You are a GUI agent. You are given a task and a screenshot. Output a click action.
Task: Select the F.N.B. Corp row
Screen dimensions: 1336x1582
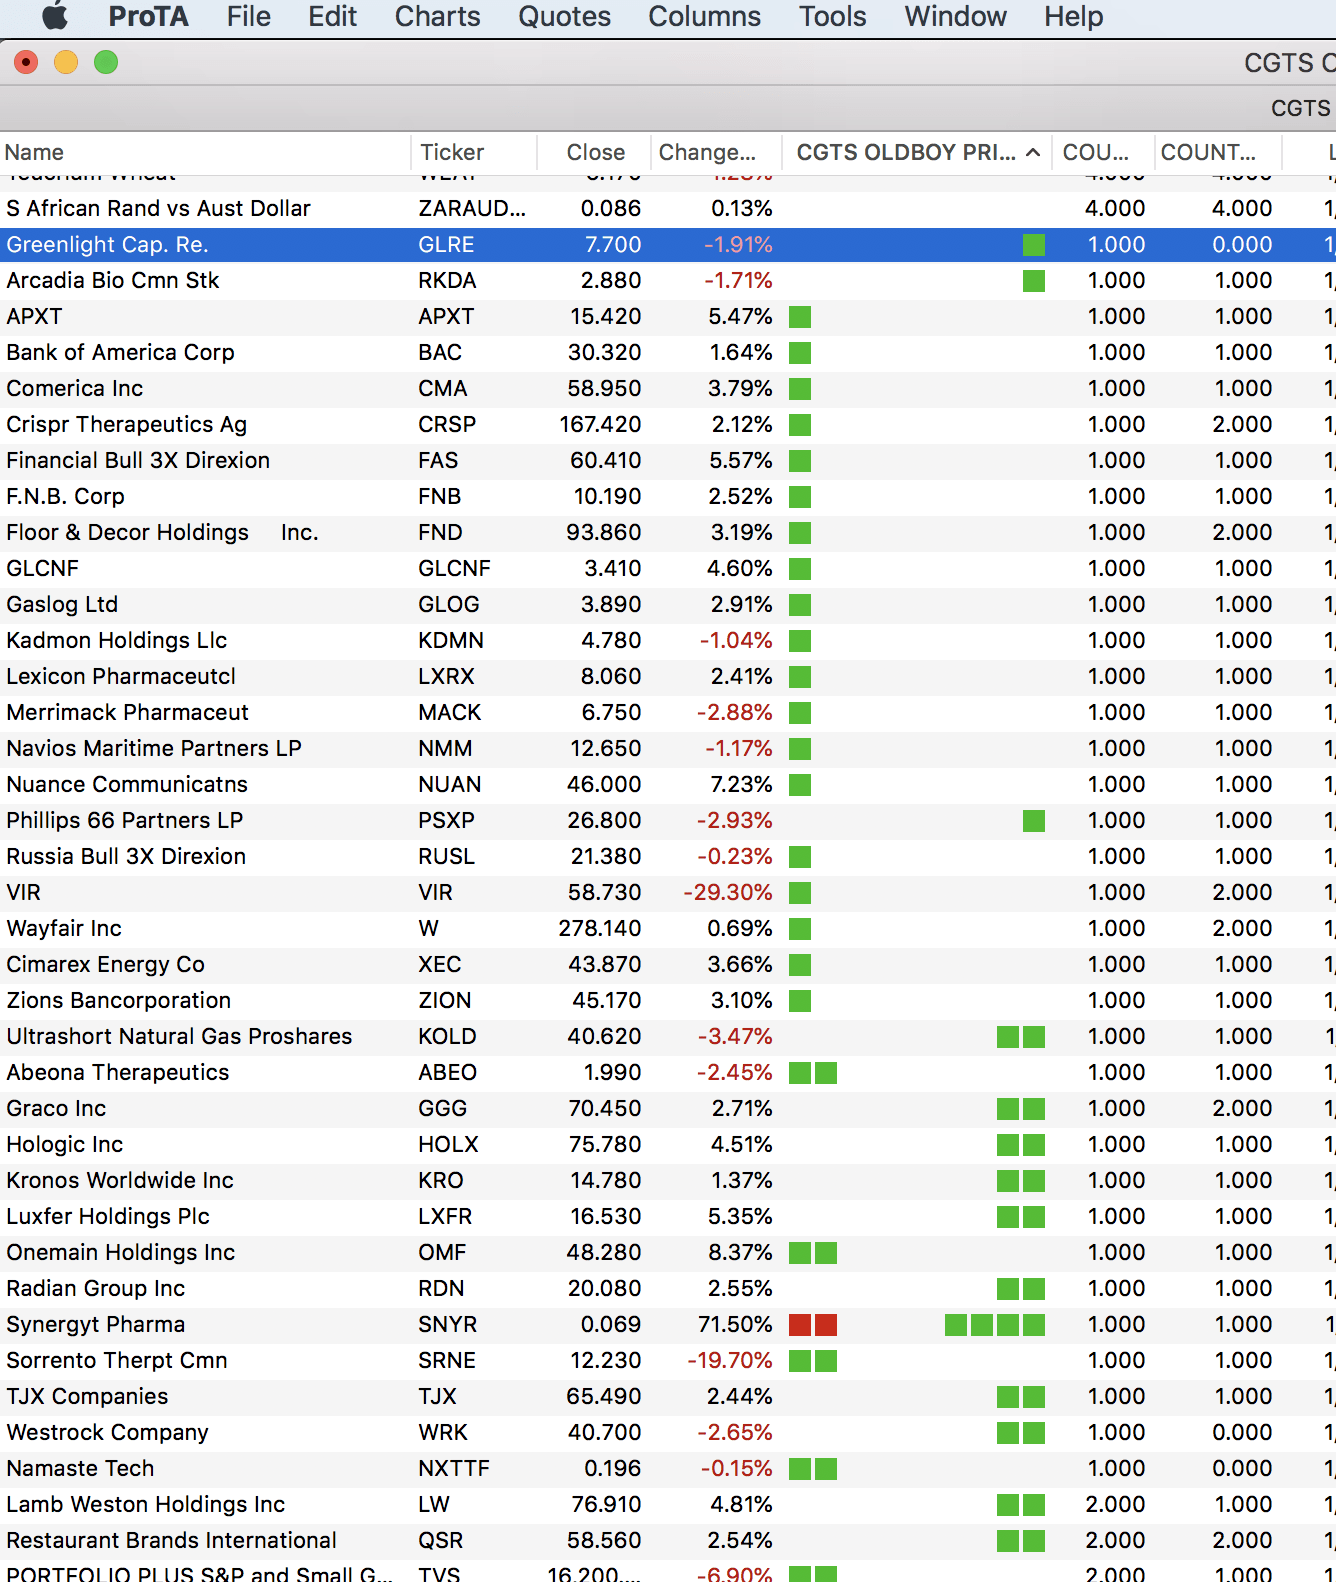[x=668, y=497]
